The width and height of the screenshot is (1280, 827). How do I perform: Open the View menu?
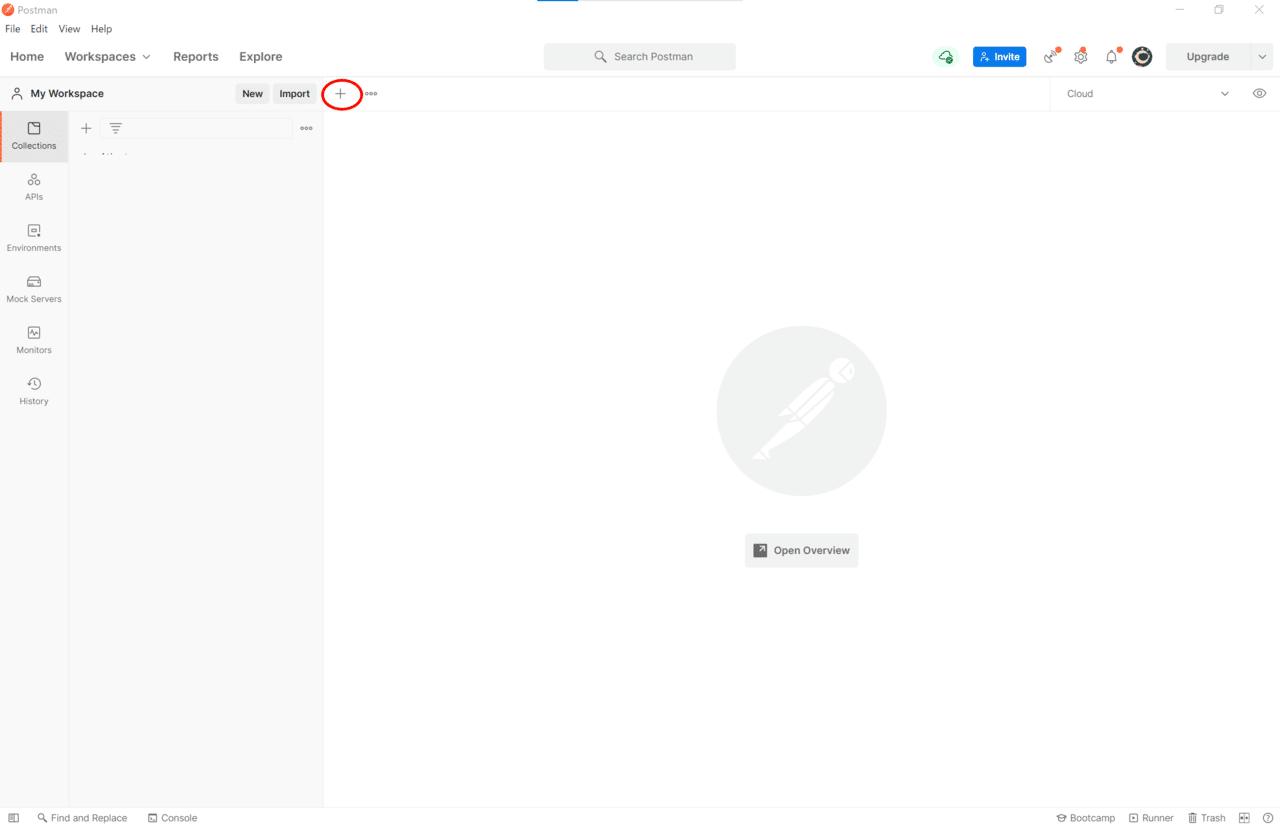[69, 29]
